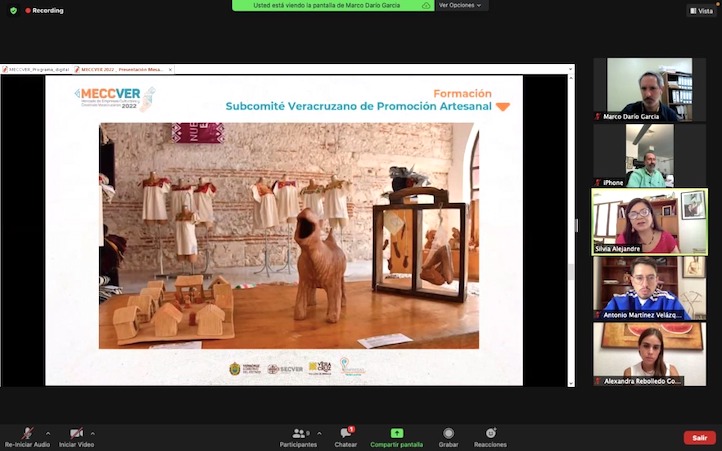Click the red Salir button
Image resolution: width=722 pixels, height=451 pixels.
coord(699,437)
